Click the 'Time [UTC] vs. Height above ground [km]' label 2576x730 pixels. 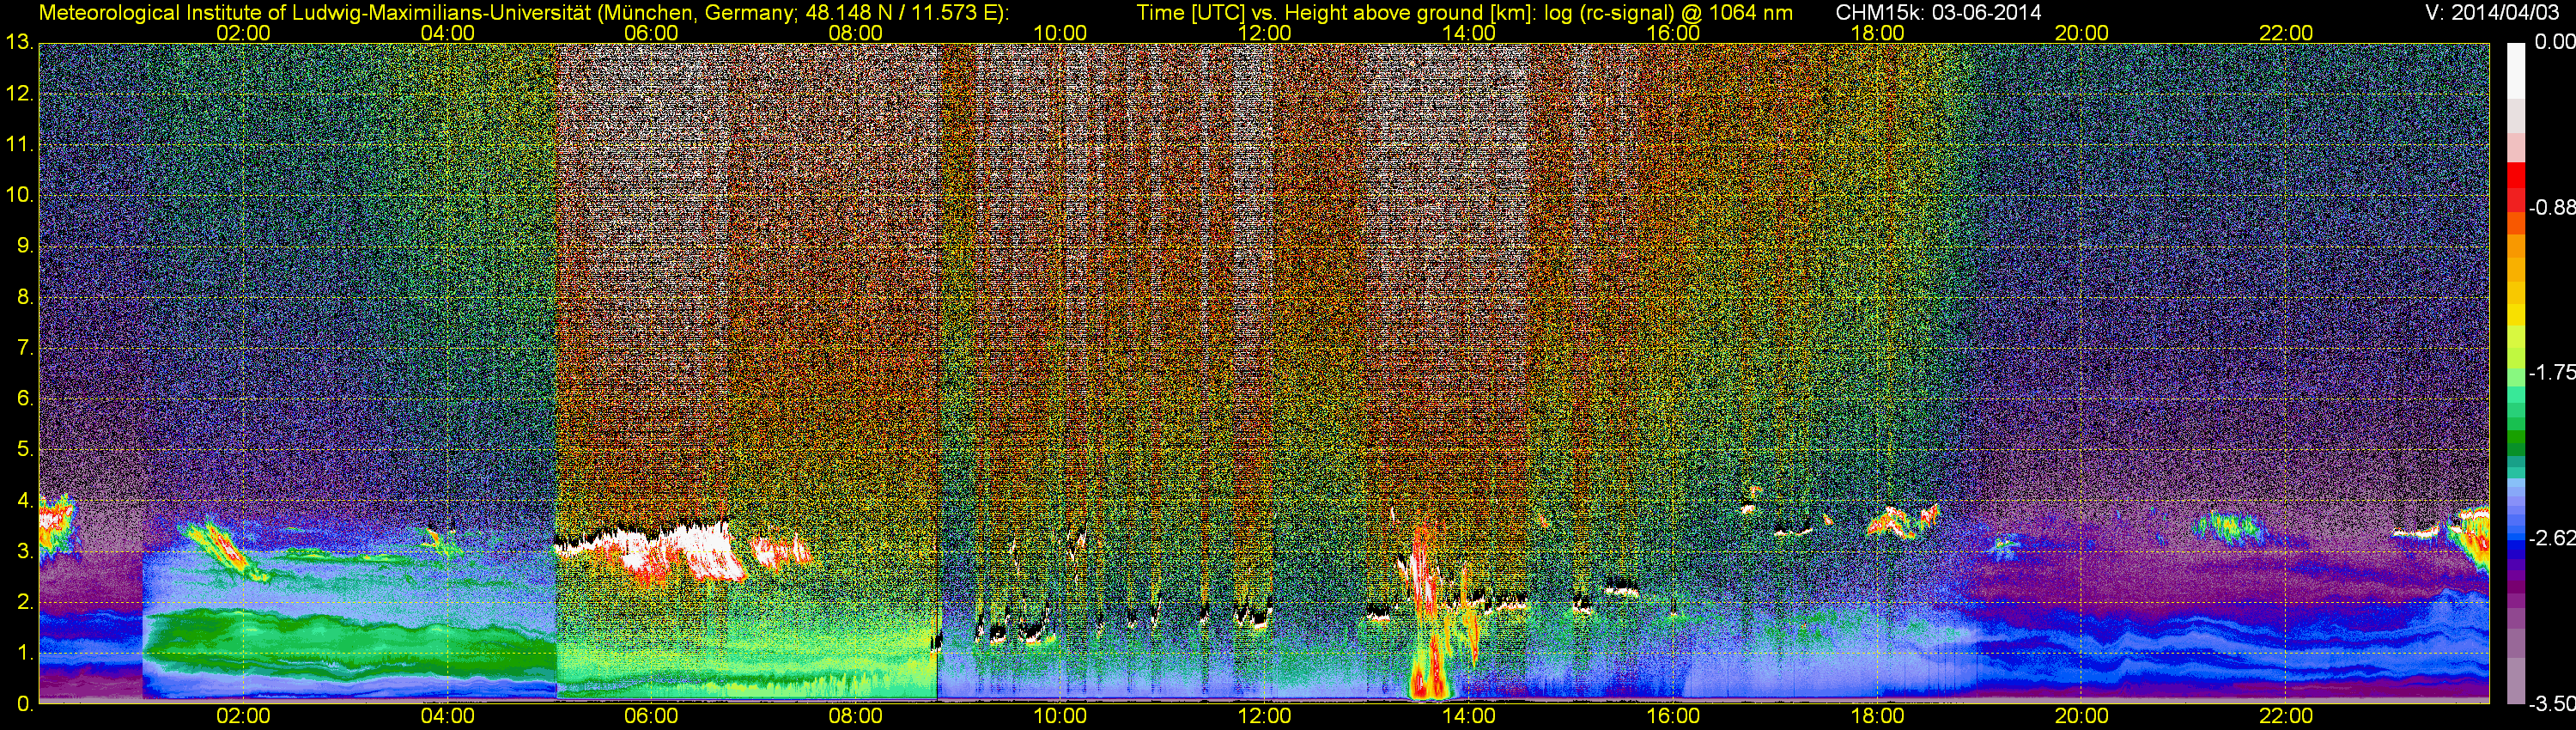coord(1335,13)
